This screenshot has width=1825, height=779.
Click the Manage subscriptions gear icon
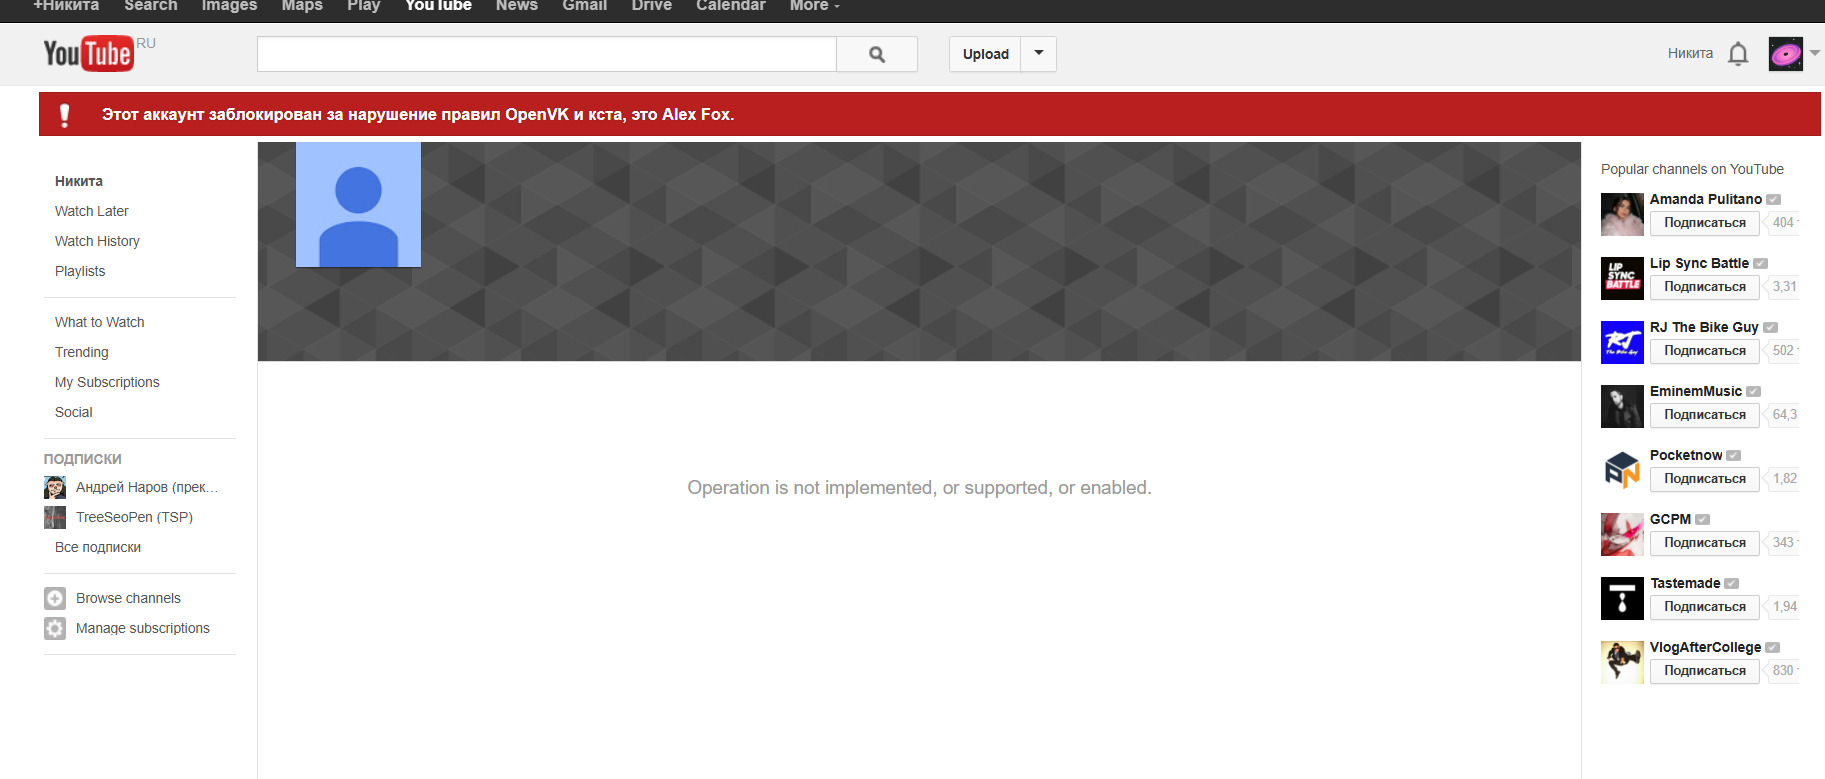pos(55,628)
